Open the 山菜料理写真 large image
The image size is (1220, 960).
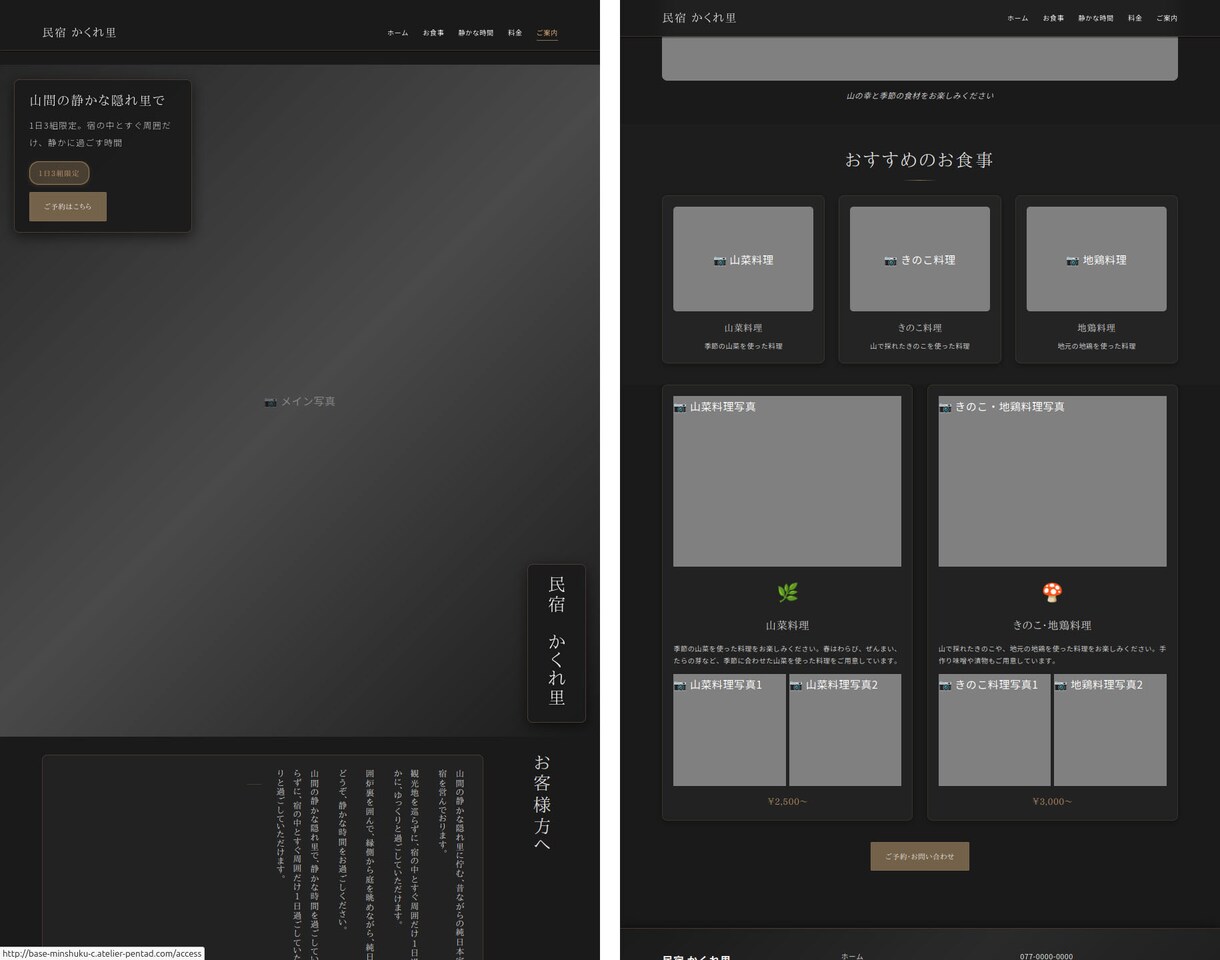(x=787, y=481)
